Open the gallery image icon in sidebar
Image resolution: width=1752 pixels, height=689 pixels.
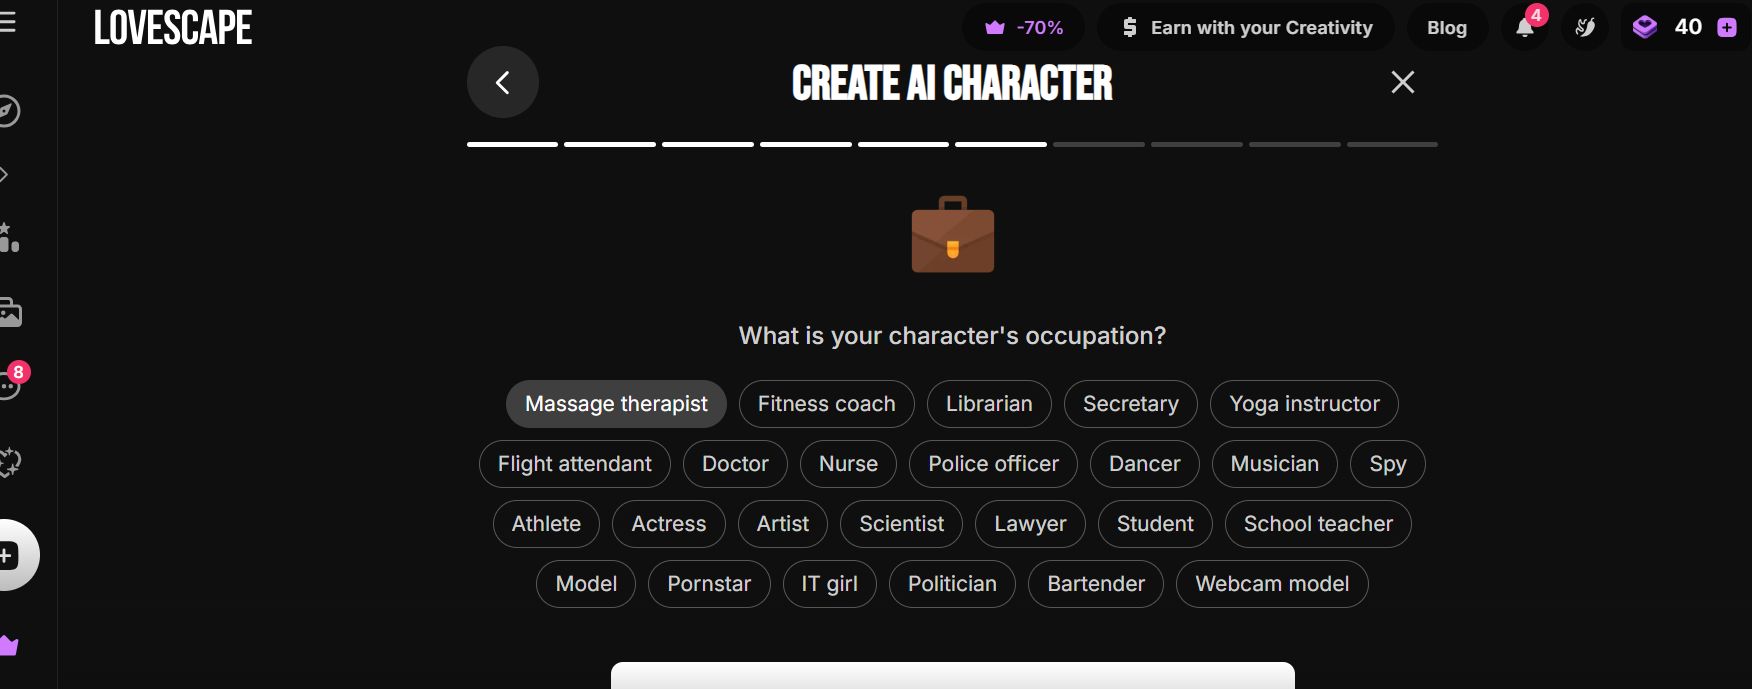click(x=10, y=313)
